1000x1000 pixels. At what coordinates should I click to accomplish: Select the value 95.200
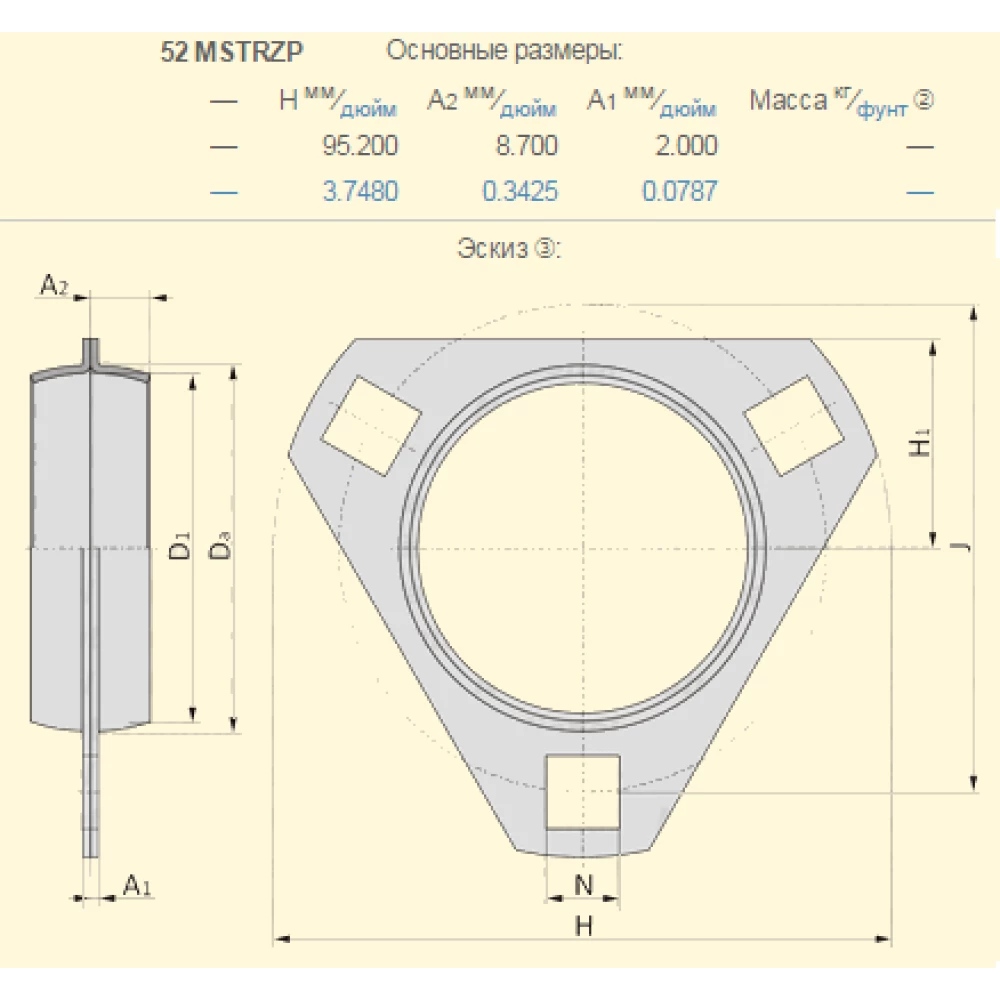point(358,147)
